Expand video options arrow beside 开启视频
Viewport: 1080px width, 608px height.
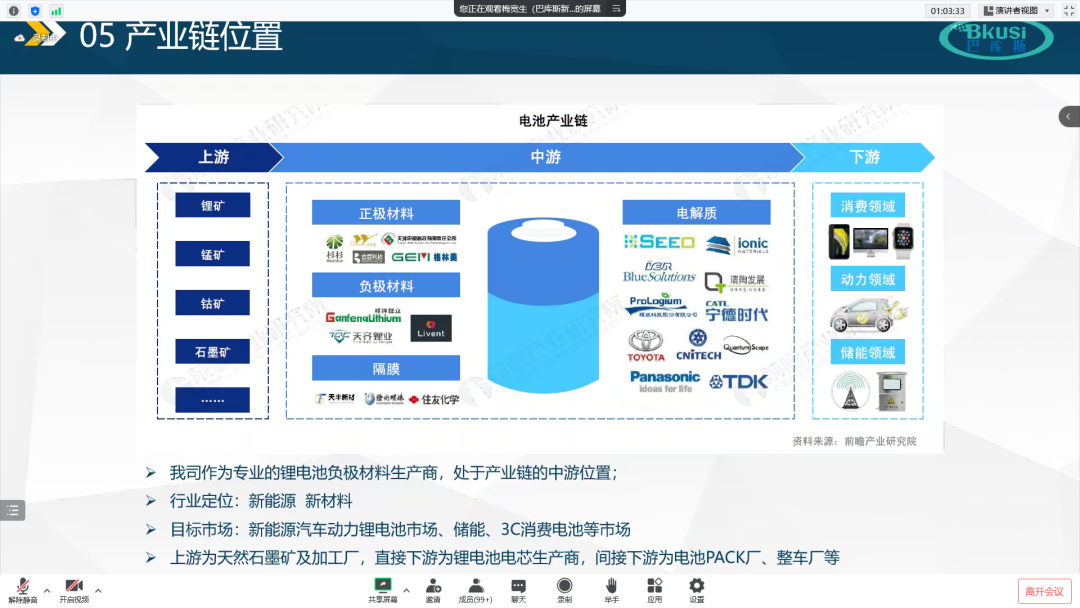(x=98, y=590)
